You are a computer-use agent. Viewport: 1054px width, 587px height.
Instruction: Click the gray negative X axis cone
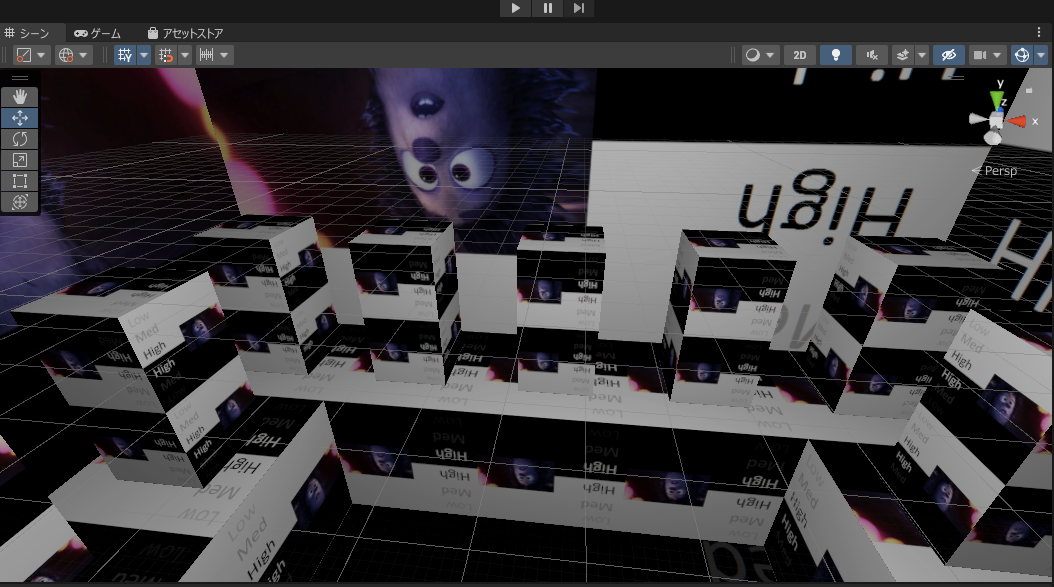(x=977, y=119)
